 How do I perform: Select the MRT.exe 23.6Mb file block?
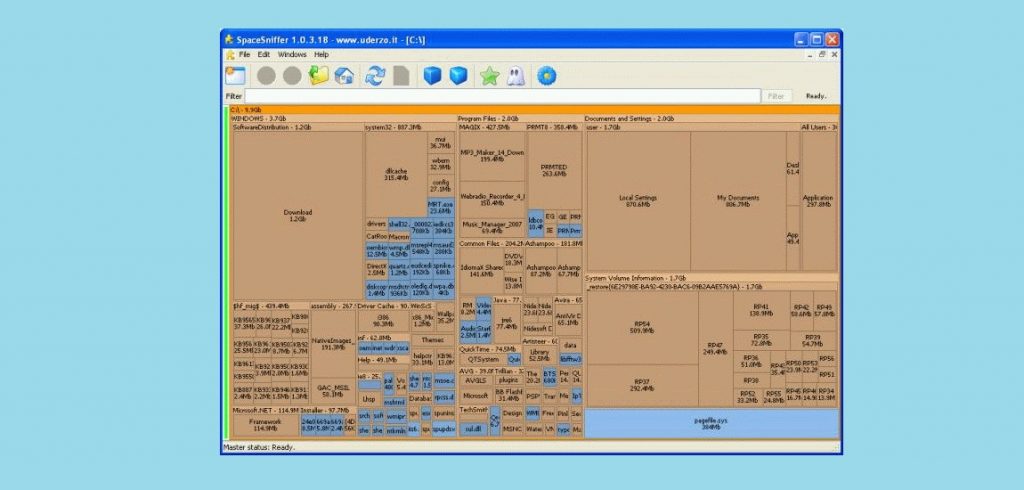click(441, 208)
